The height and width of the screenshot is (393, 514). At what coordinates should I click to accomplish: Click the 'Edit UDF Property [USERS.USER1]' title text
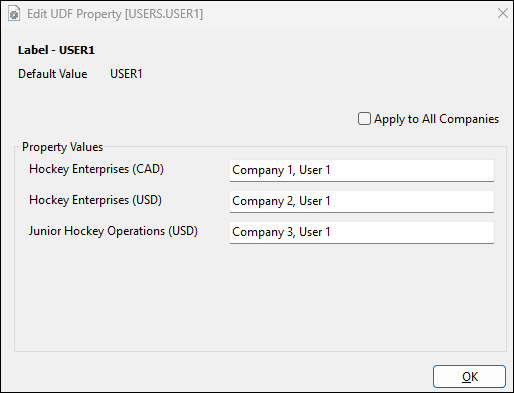[115, 14]
